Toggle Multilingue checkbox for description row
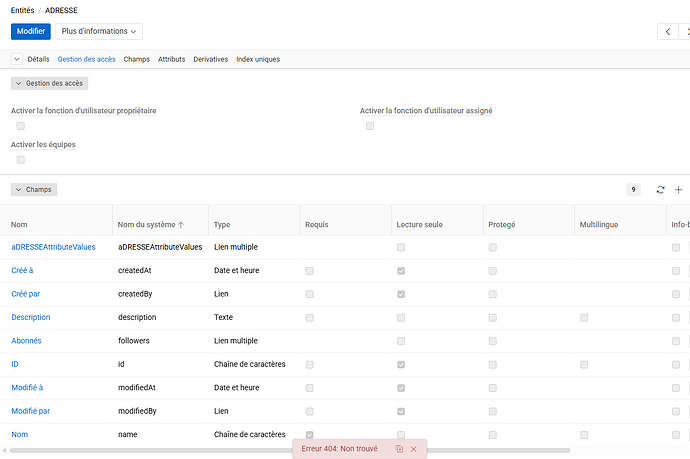 (584, 318)
